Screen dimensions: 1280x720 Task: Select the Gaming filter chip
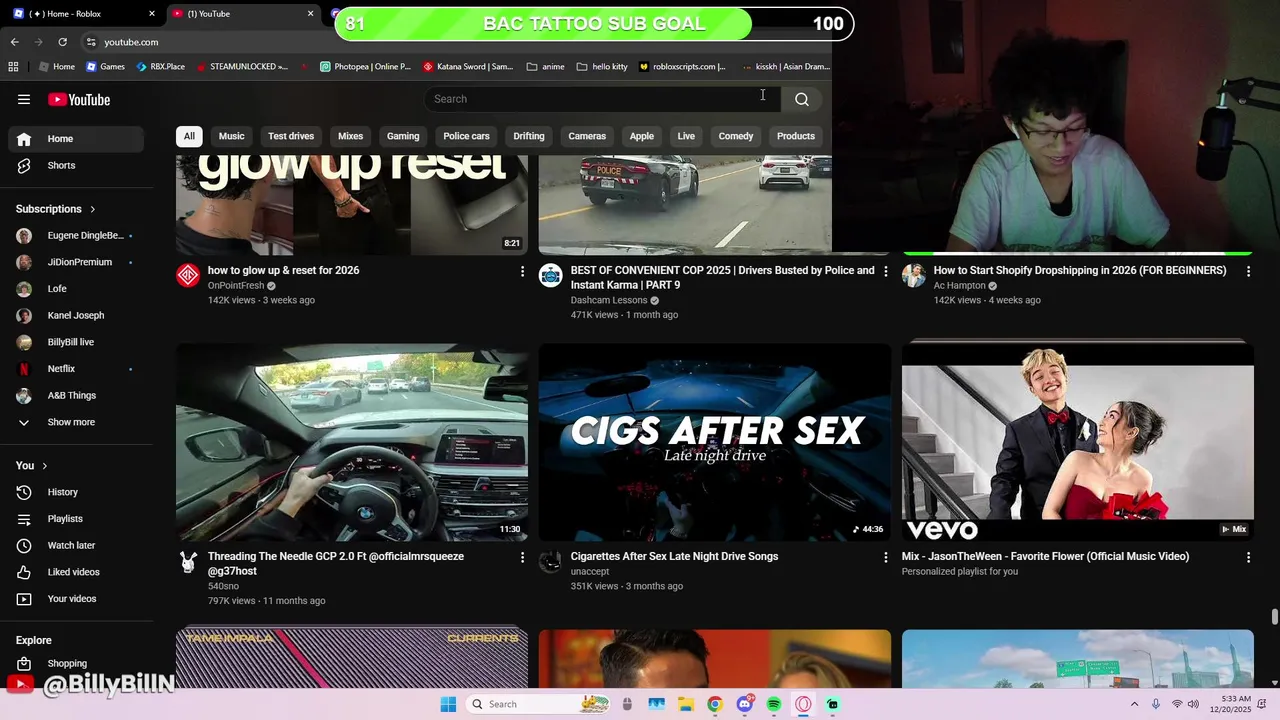[403, 136]
